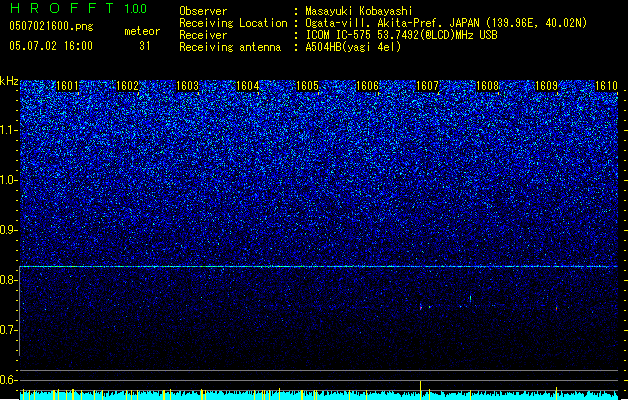Click the ICOM IC-575 receiver text

tap(401, 35)
